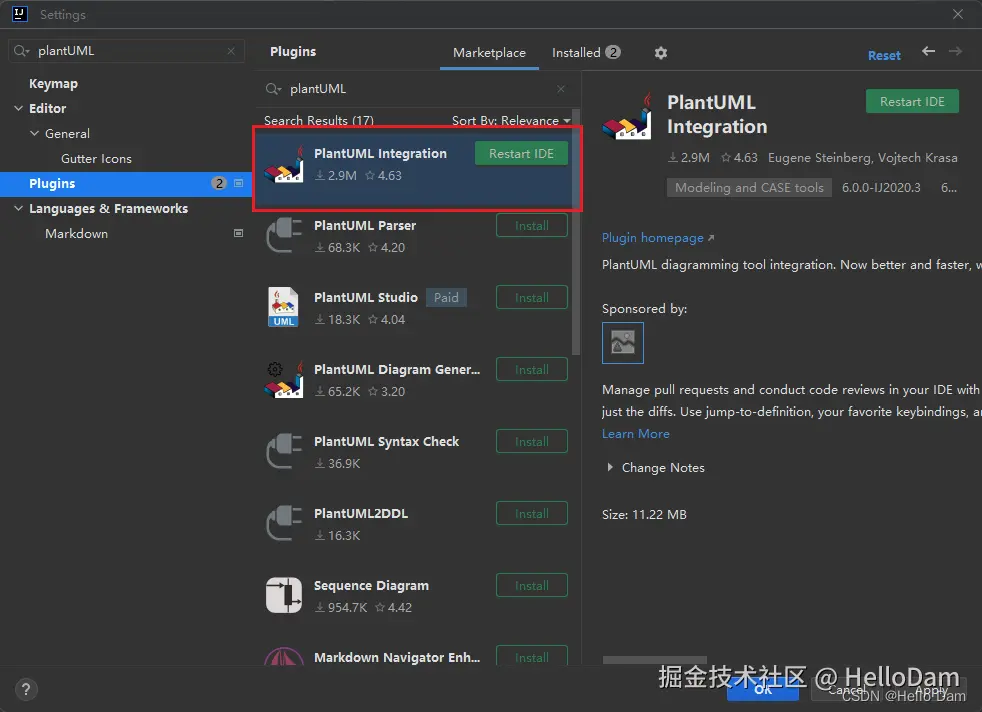
Task: Click the details pane horizontal scrollbar
Action: pos(654,660)
